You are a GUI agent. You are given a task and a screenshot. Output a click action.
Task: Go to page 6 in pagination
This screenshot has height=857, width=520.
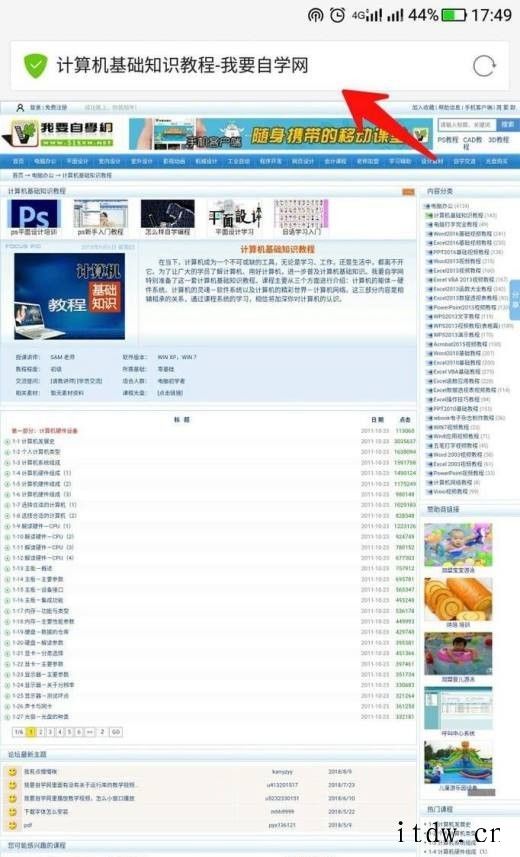tap(79, 732)
